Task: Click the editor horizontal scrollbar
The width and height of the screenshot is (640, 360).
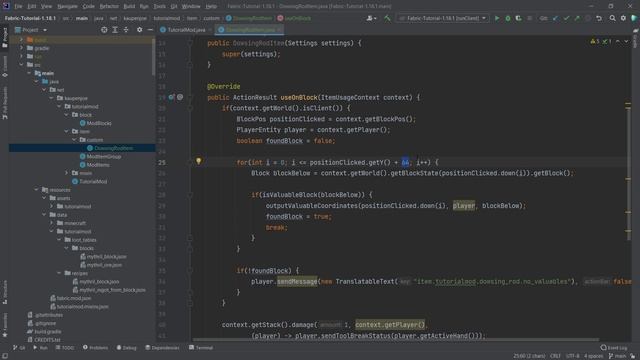Action: (x=395, y=340)
